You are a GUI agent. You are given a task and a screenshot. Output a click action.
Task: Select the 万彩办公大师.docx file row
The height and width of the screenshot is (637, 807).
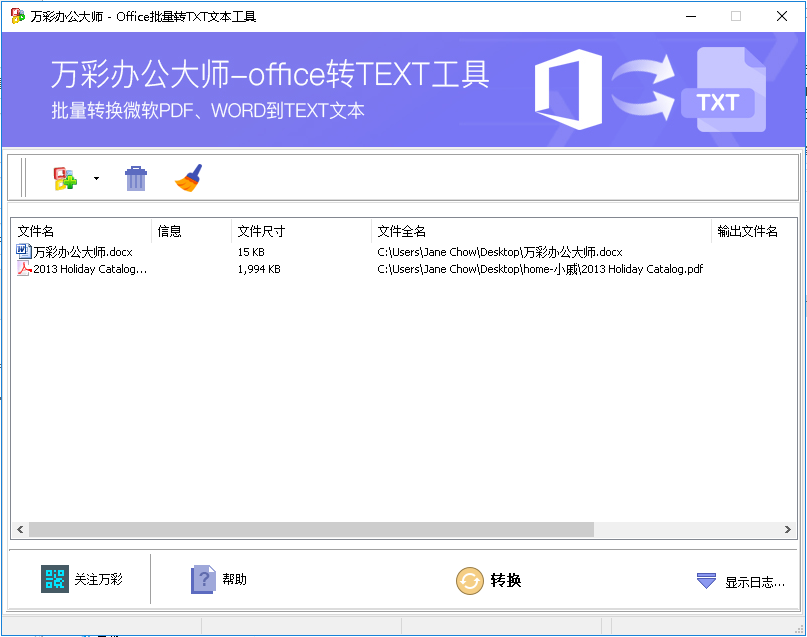(404, 252)
